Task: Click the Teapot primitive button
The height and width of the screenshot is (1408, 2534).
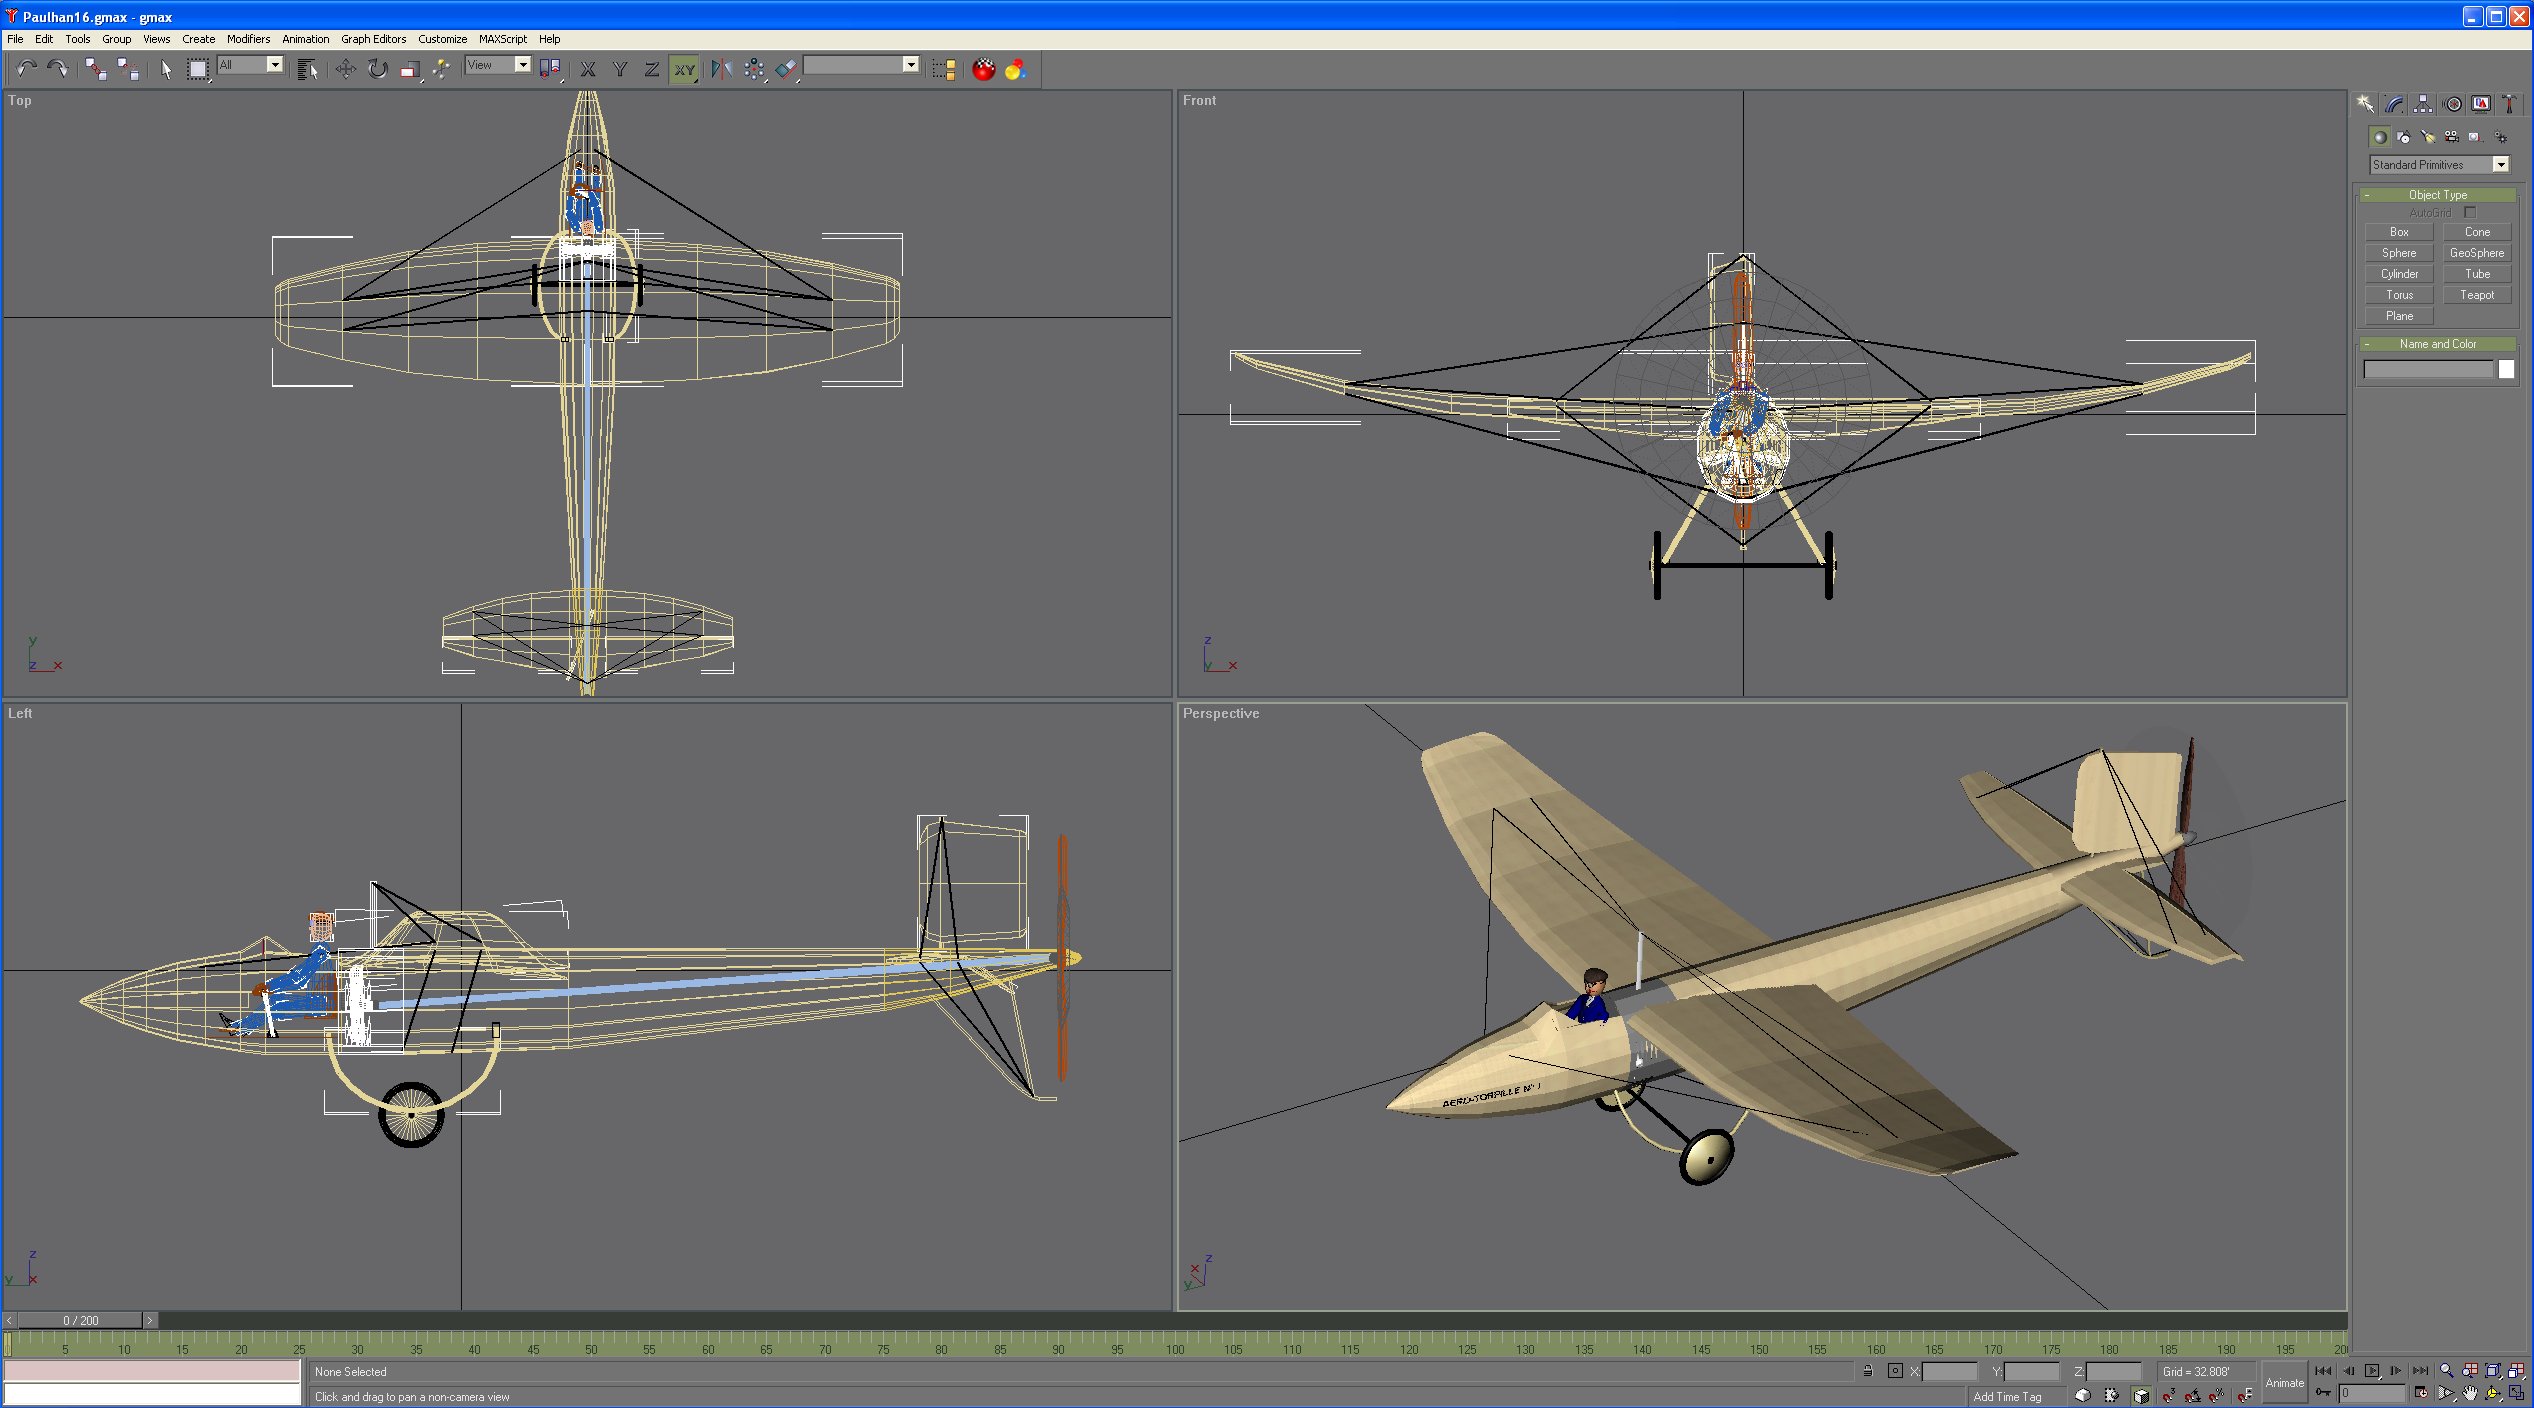Action: click(2476, 295)
